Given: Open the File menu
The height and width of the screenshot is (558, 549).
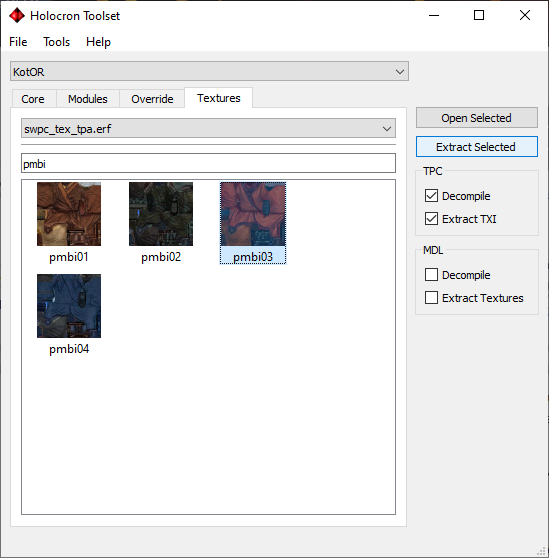Looking at the screenshot, I should [18, 42].
